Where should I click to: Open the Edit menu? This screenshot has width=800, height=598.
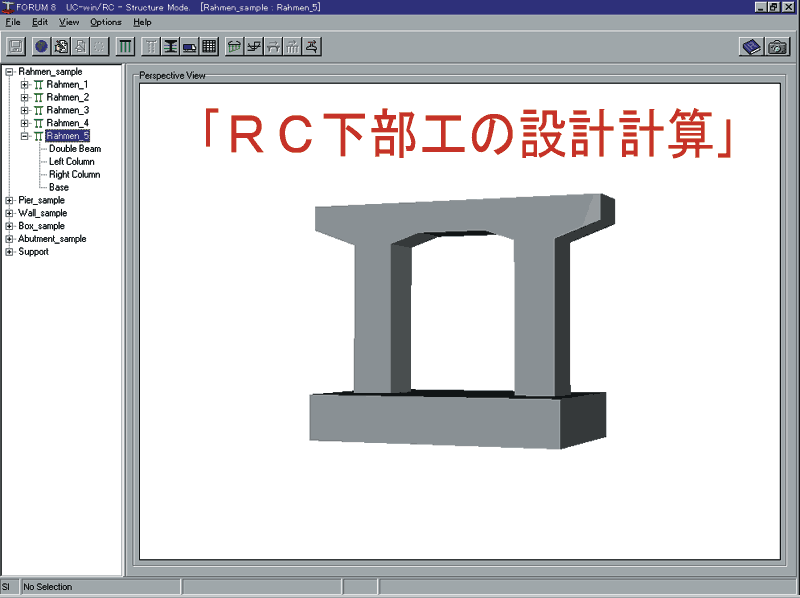40,22
